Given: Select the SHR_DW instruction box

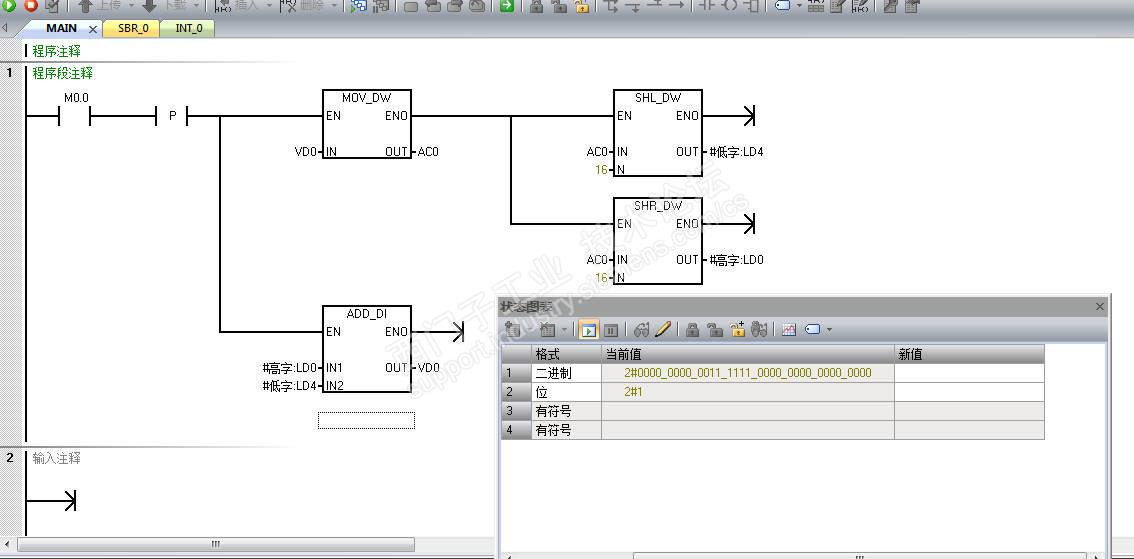Looking at the screenshot, I should [x=658, y=241].
